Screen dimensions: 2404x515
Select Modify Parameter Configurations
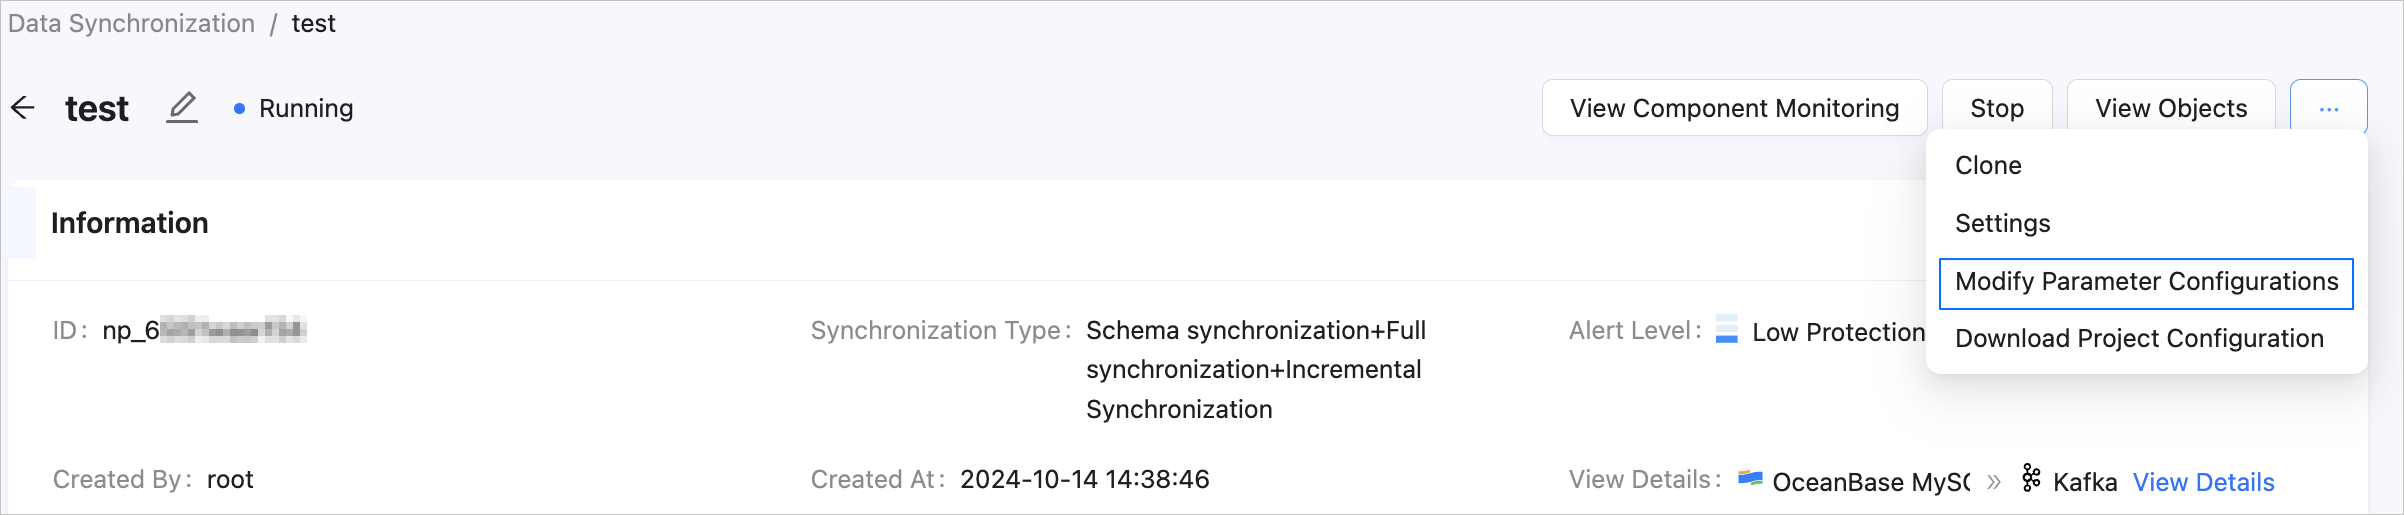tap(2146, 283)
